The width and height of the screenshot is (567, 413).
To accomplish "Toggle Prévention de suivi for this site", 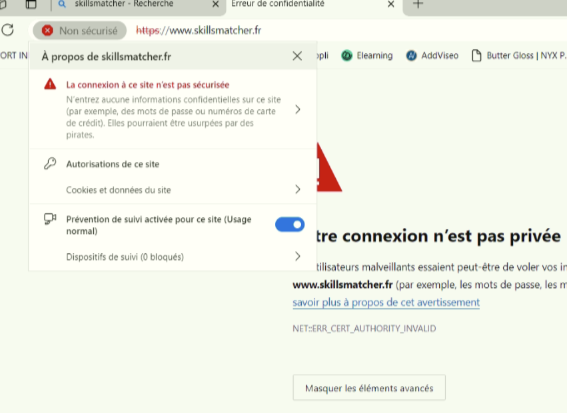I will coord(290,225).
